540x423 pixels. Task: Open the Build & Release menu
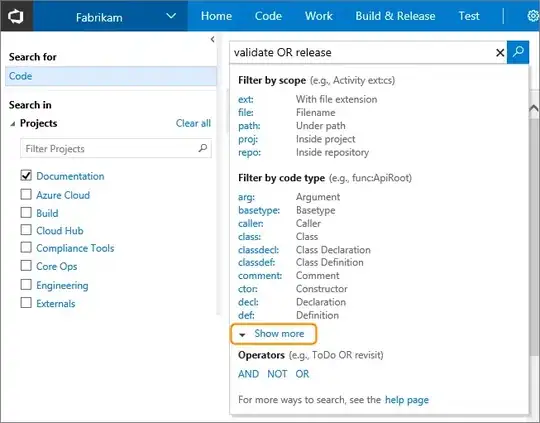[395, 16]
